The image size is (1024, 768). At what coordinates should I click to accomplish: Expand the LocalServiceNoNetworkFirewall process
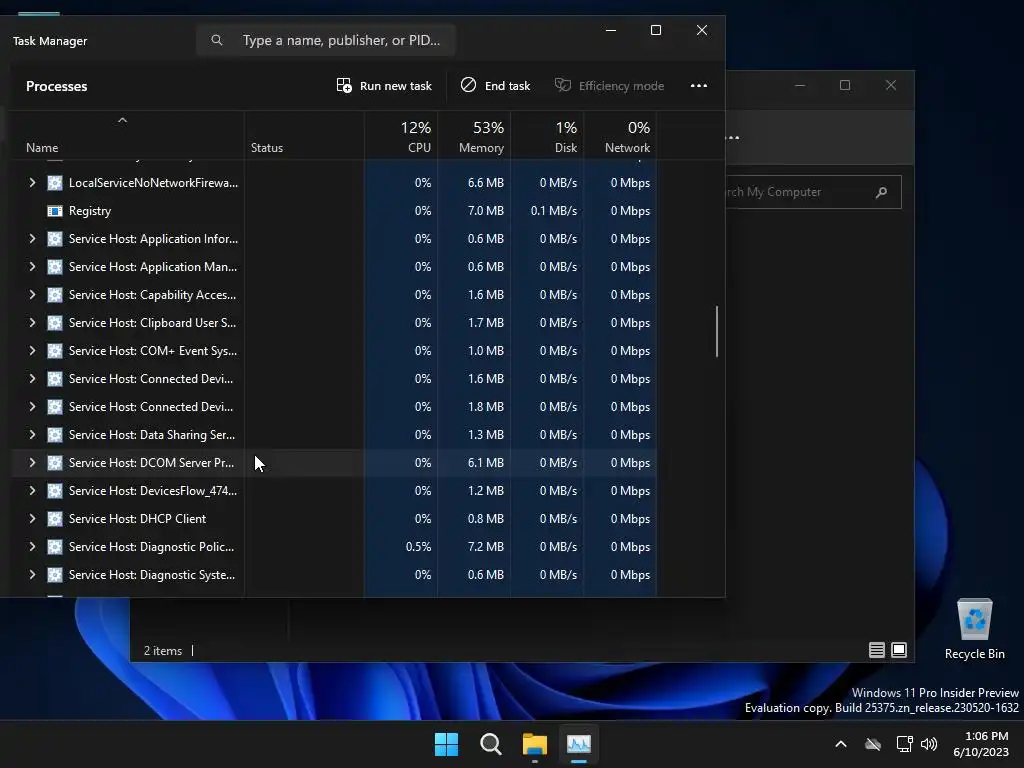32,183
